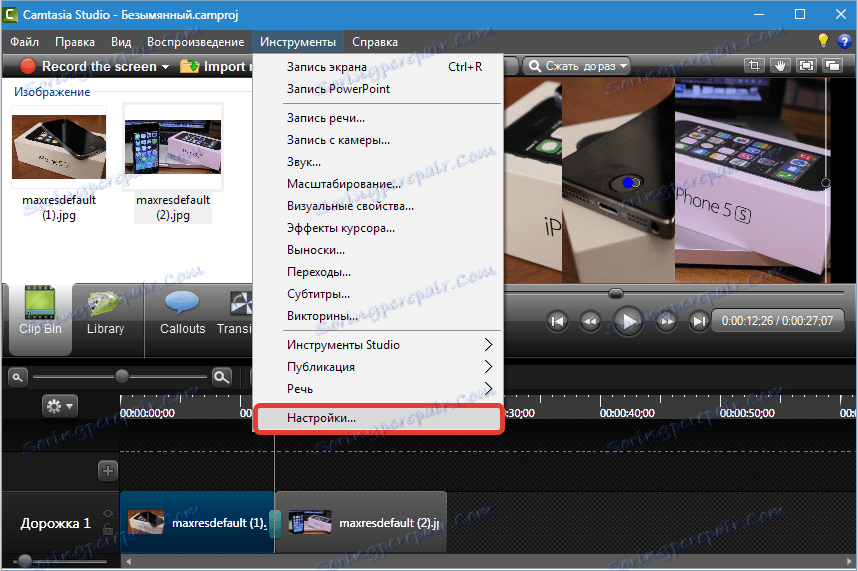Select maxresdefault (2).jpg thumbnail in Clip Bin
The height and width of the screenshot is (571, 858).
[173, 147]
